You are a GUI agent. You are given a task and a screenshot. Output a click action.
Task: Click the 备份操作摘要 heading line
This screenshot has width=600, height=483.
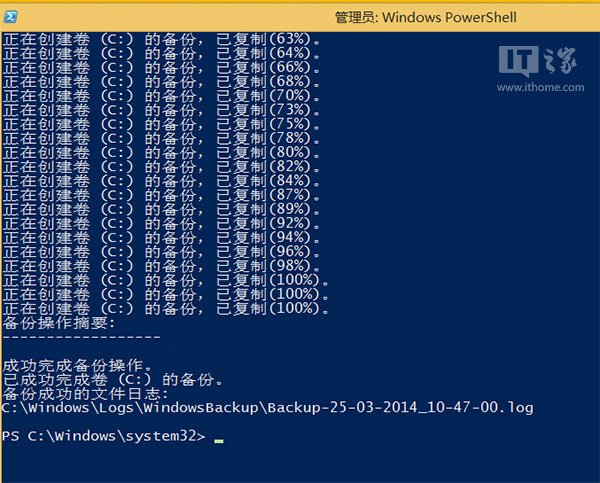[x=60, y=323]
